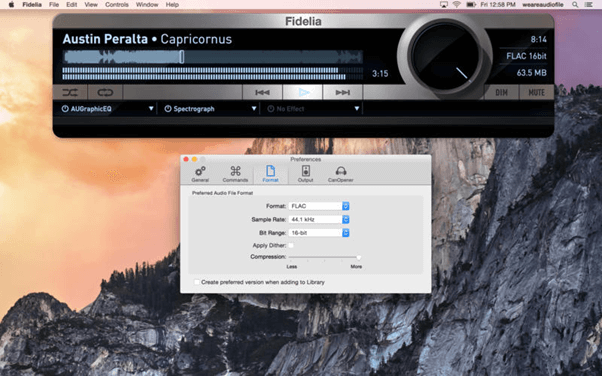Open the Commands preferences tab
The width and height of the screenshot is (602, 376).
point(235,174)
